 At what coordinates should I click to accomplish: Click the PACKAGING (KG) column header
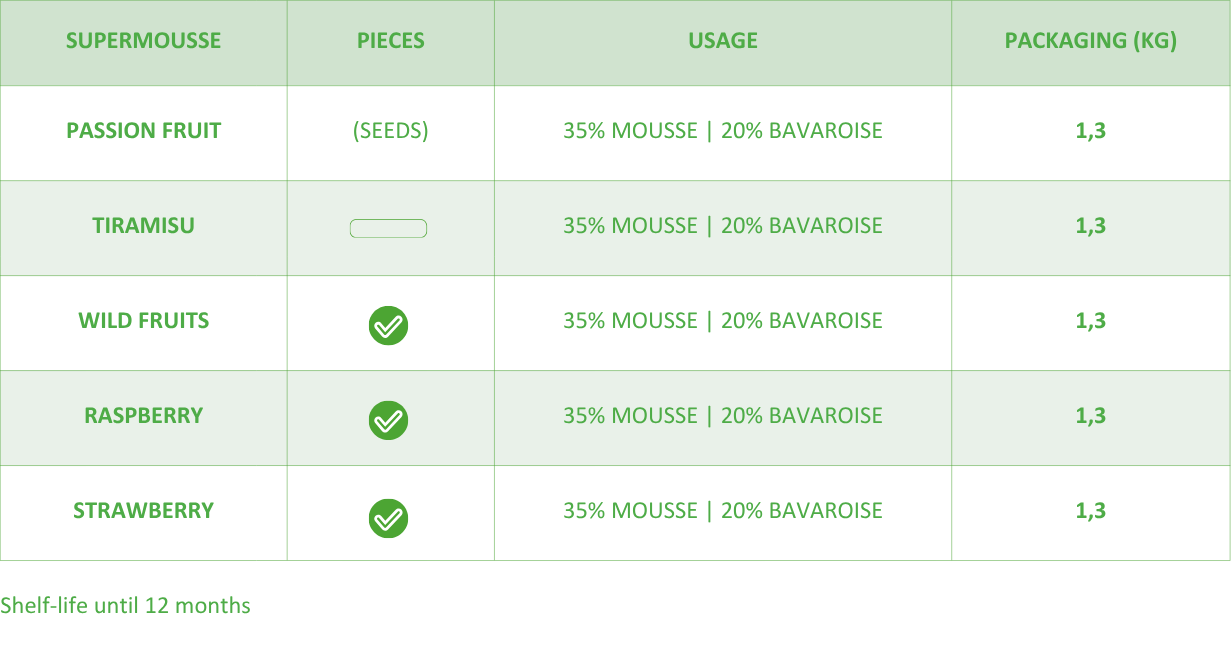click(1090, 41)
